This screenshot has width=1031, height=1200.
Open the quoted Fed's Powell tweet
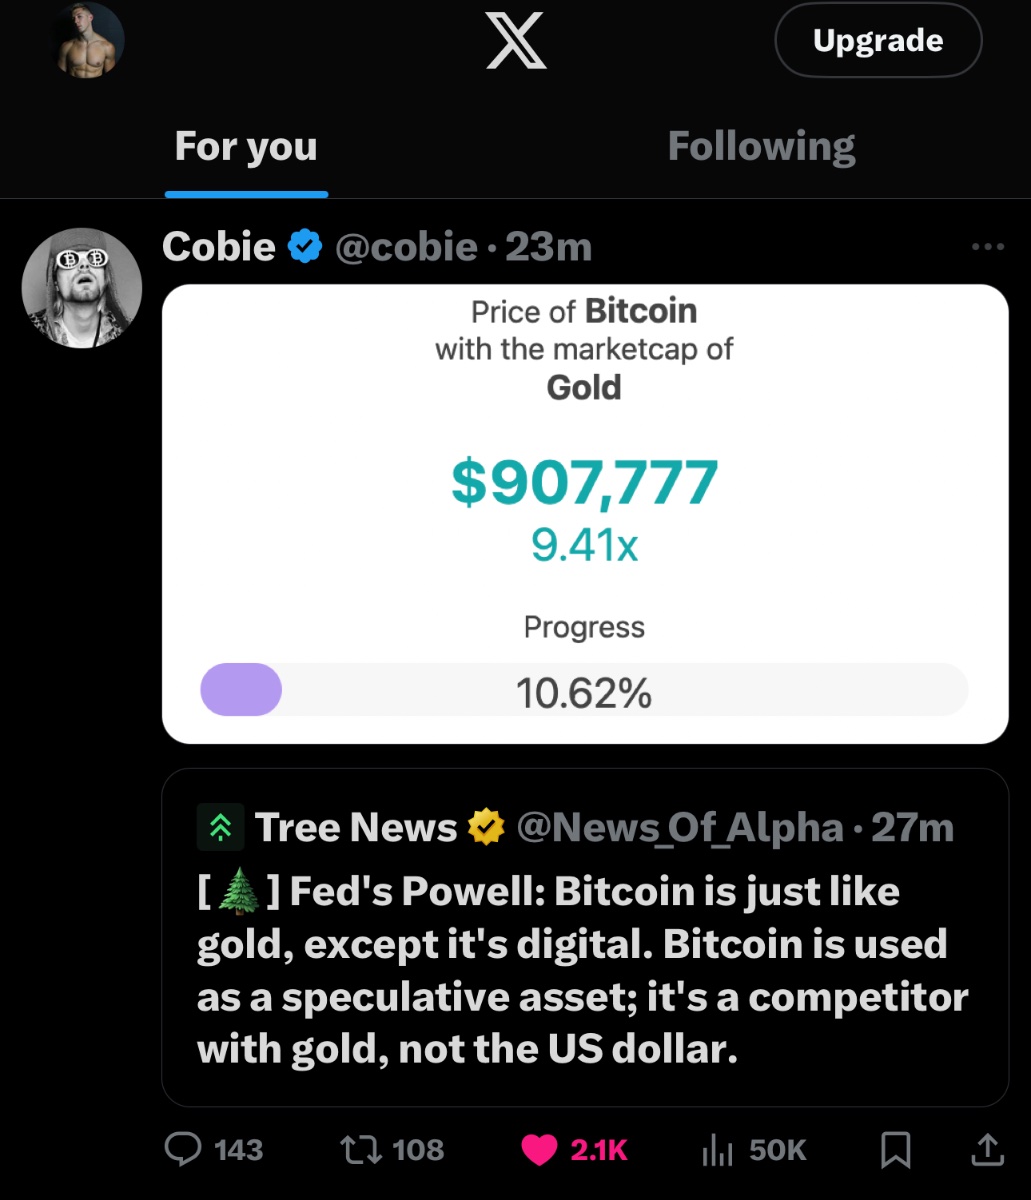[x=584, y=970]
